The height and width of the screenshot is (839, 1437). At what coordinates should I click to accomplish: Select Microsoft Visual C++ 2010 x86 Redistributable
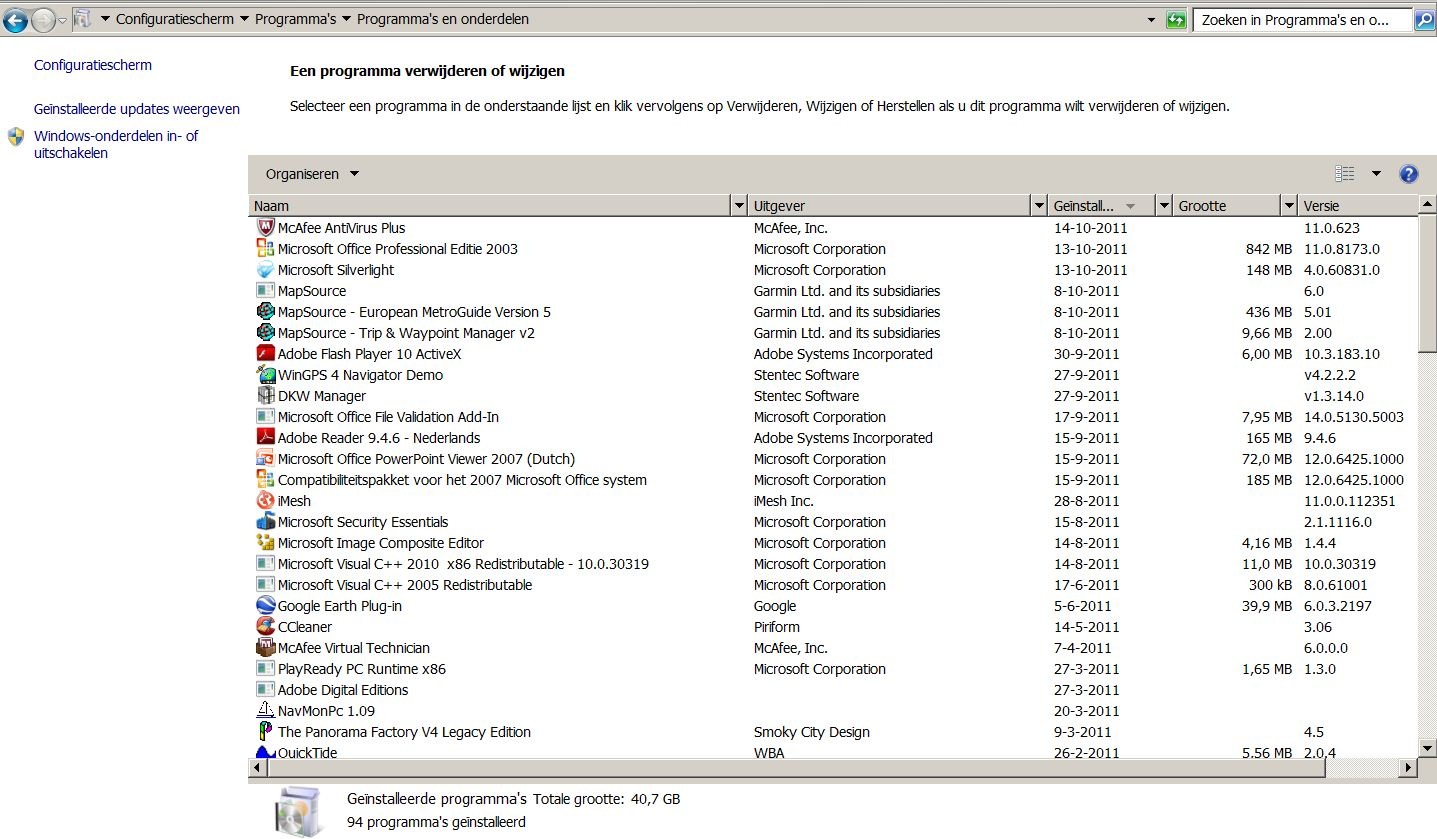833,564
